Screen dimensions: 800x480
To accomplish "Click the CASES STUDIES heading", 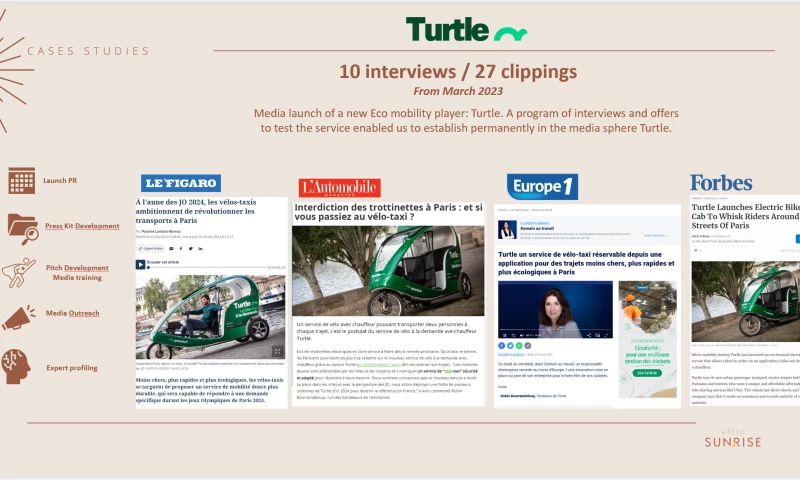I will (88, 51).
